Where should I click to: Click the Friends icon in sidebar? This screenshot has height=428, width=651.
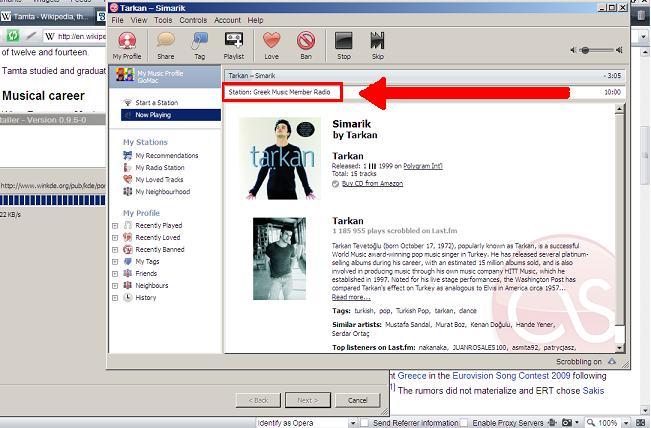pos(128,273)
